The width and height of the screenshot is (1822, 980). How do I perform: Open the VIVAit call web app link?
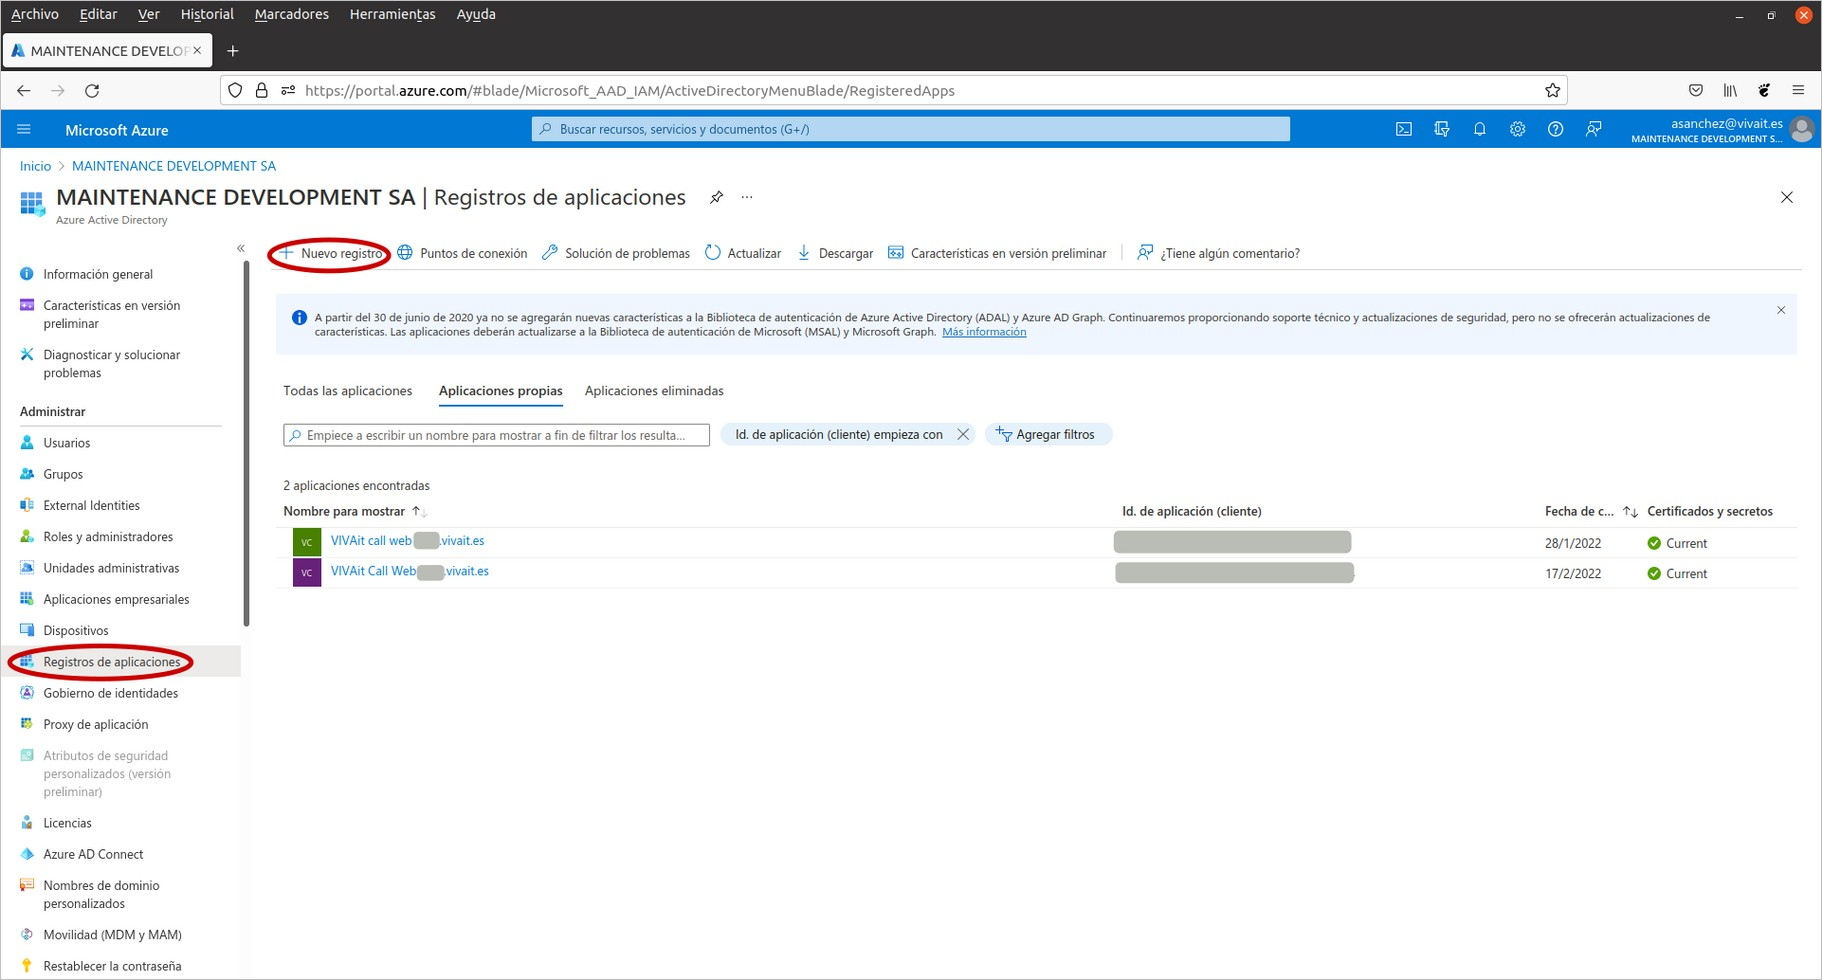pos(407,541)
